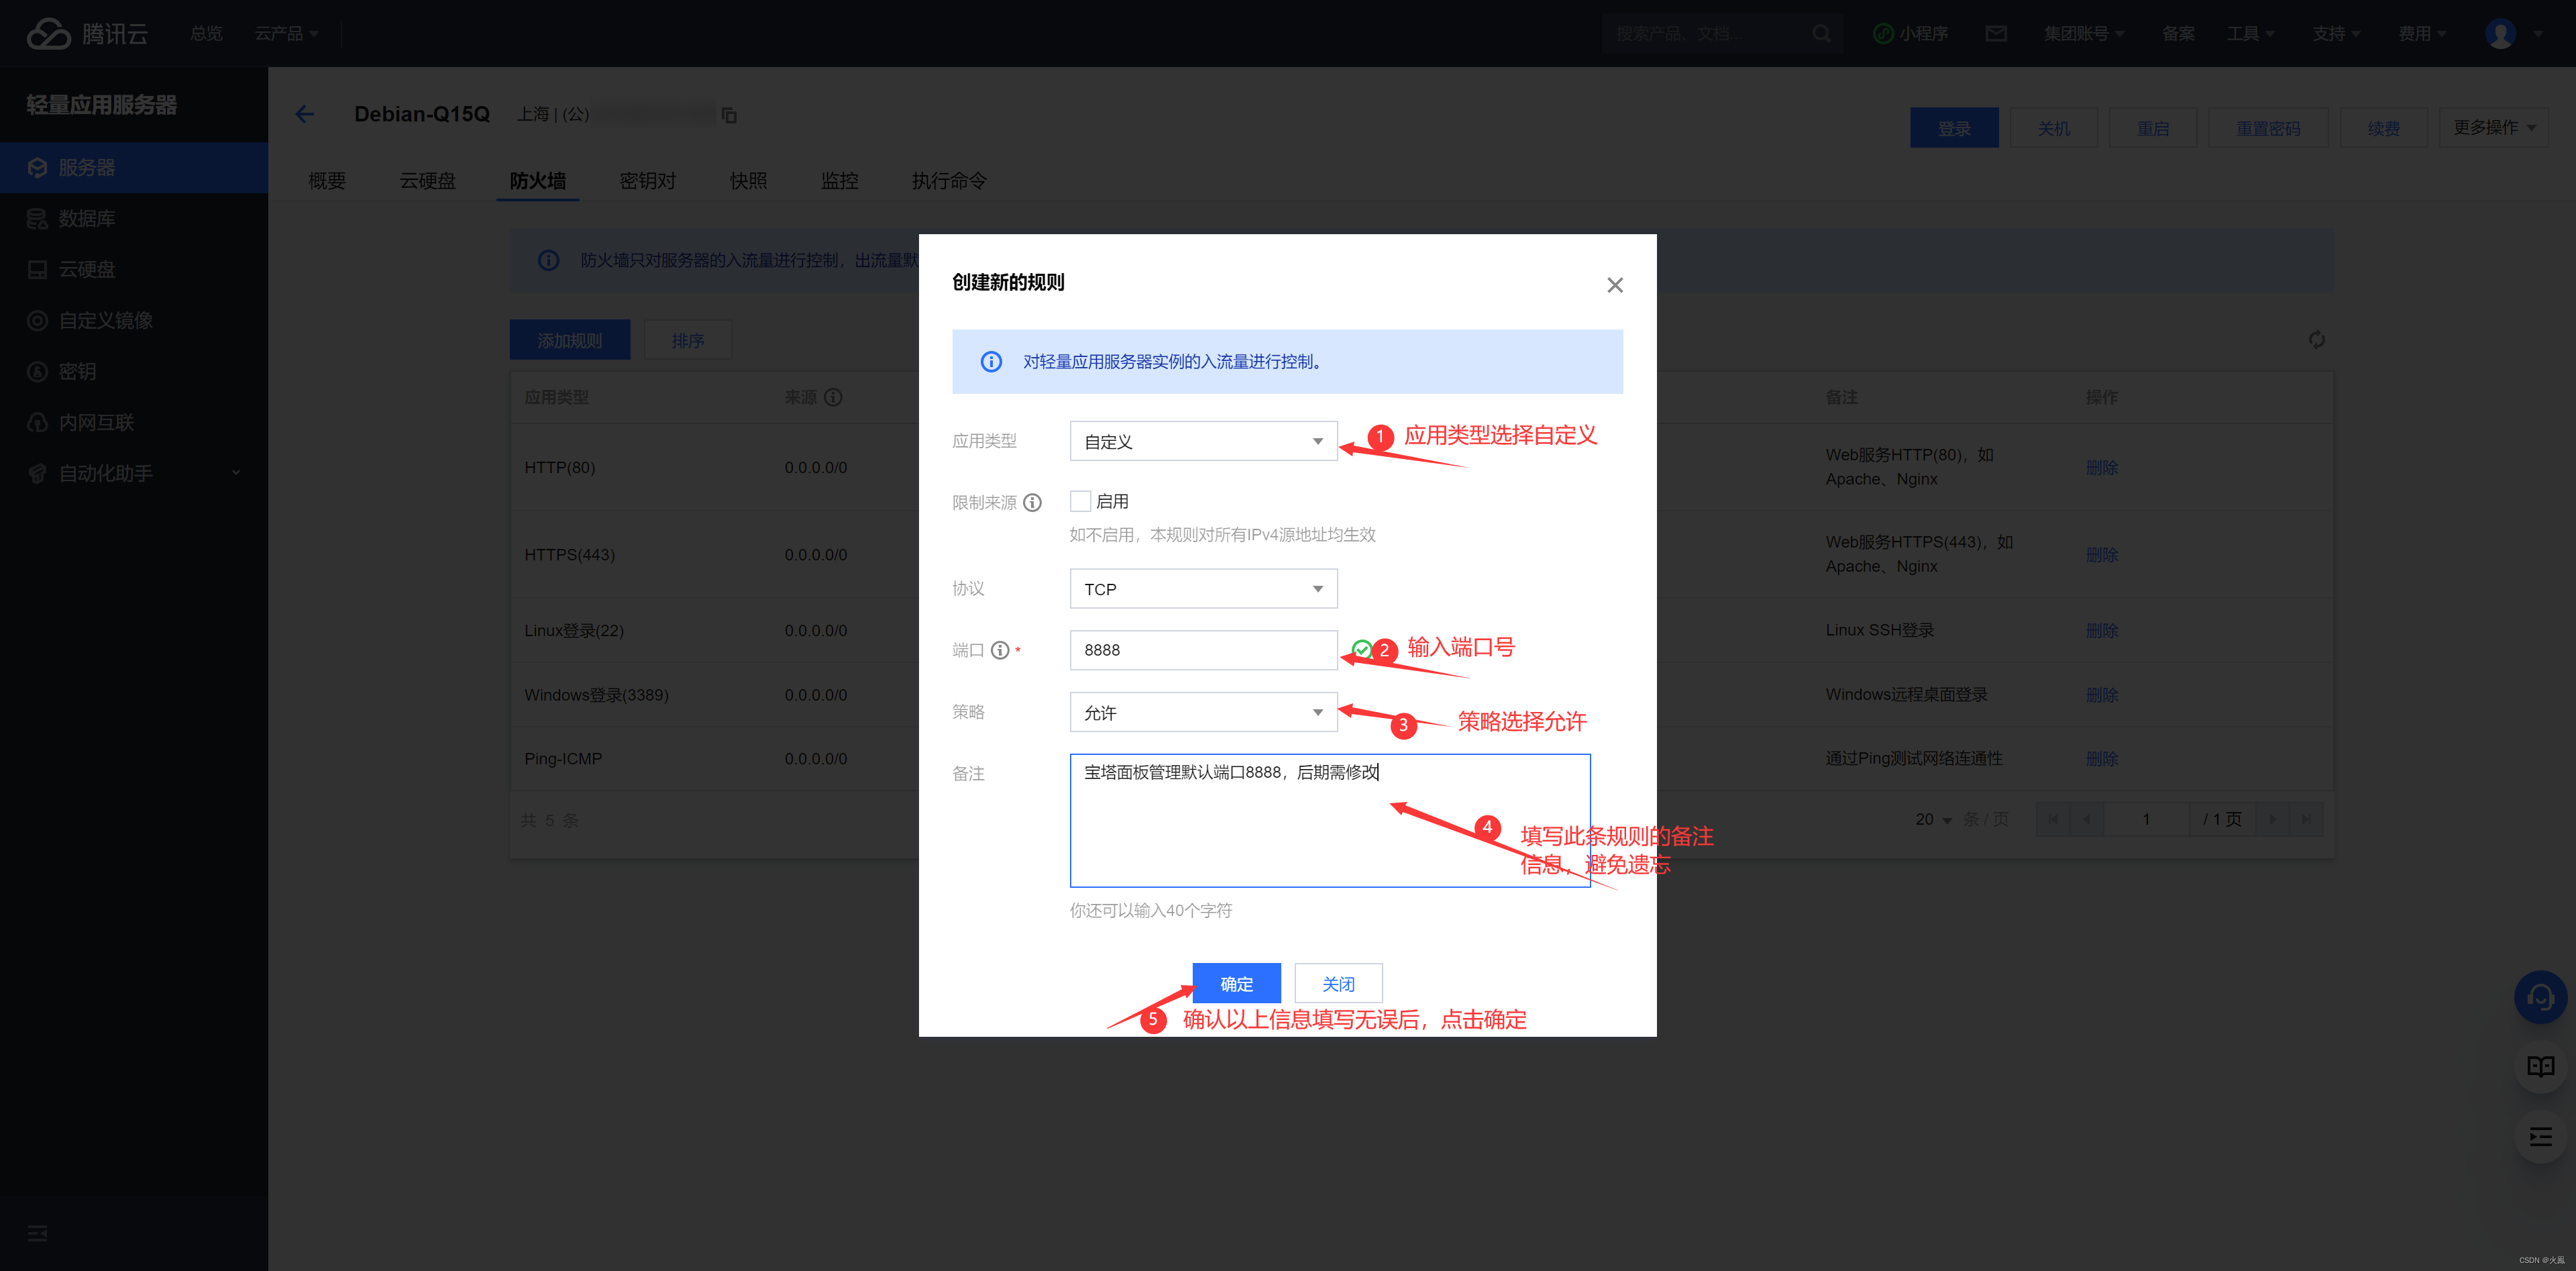The width and height of the screenshot is (2576, 1271).
Task: Switch to the 执行命令 tab
Action: [949, 180]
